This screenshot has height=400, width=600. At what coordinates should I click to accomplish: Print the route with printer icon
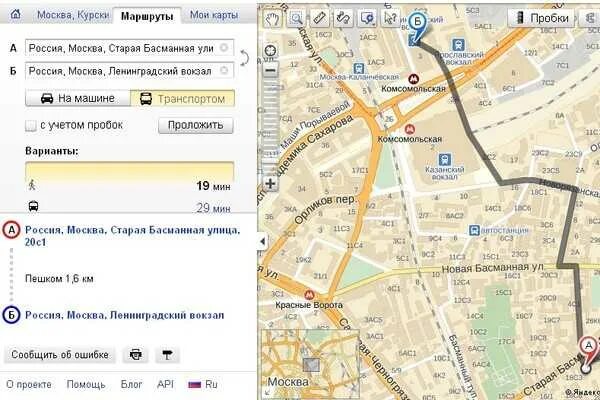click(135, 355)
